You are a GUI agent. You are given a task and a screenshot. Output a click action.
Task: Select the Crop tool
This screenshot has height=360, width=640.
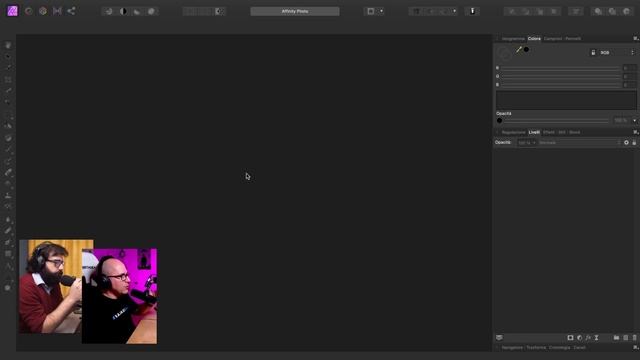click(x=8, y=80)
